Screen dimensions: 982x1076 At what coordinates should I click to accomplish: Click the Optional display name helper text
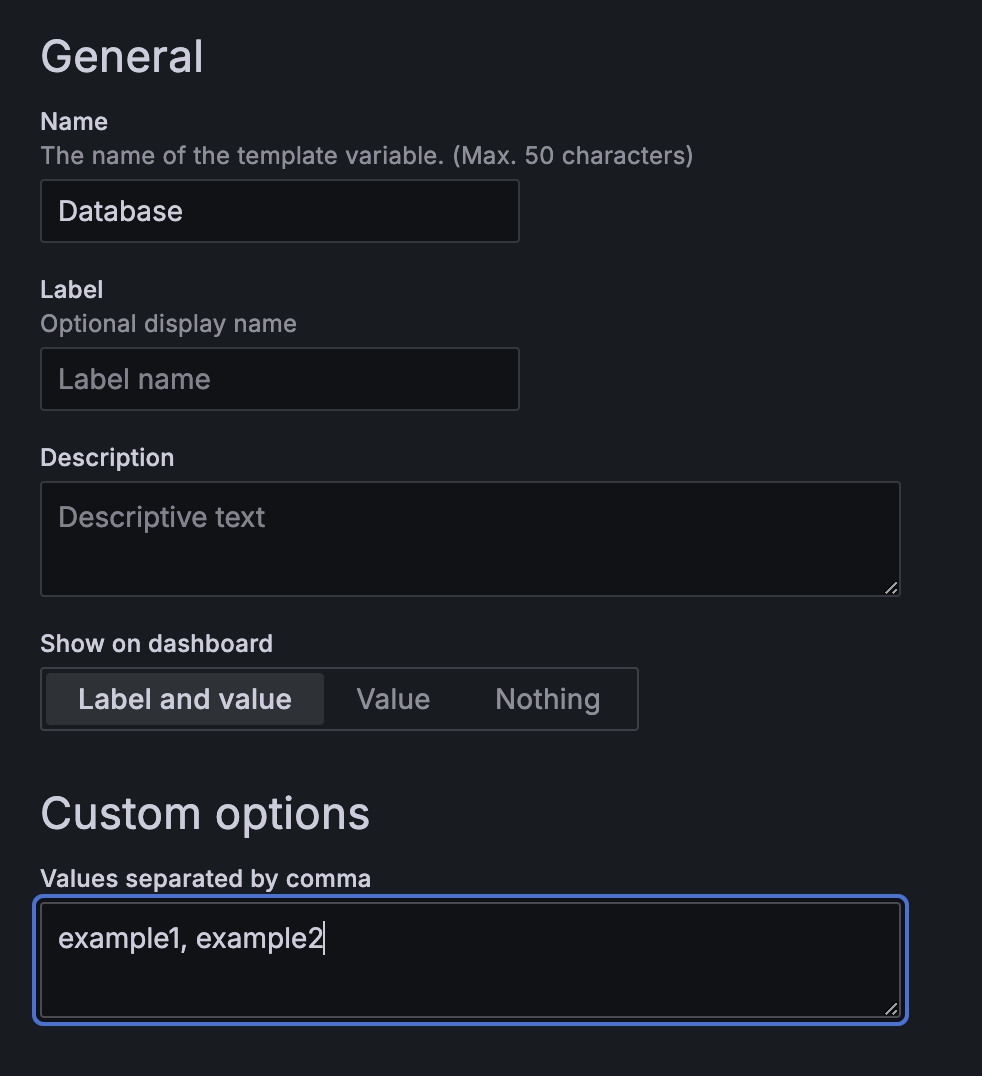point(168,324)
